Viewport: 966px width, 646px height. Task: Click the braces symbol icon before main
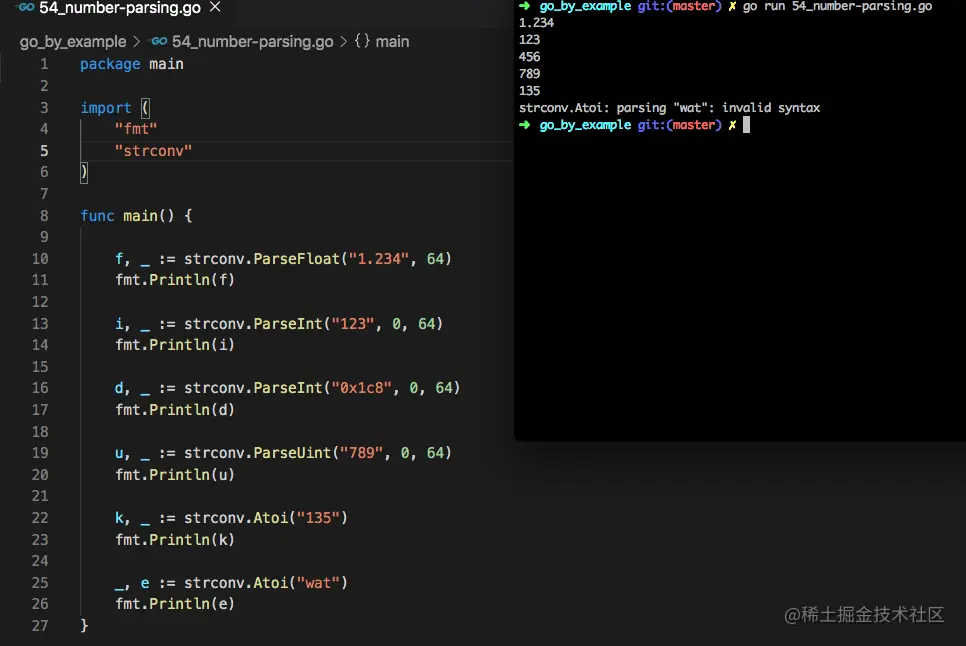point(362,41)
